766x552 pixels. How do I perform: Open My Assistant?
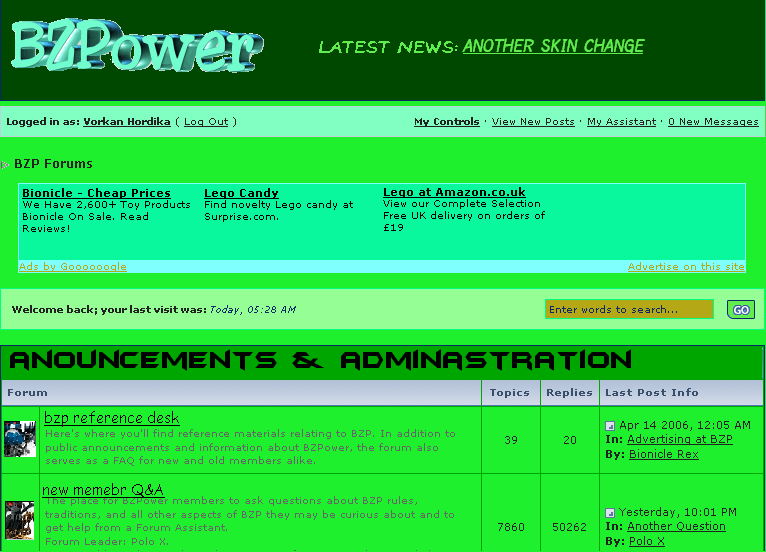click(621, 122)
